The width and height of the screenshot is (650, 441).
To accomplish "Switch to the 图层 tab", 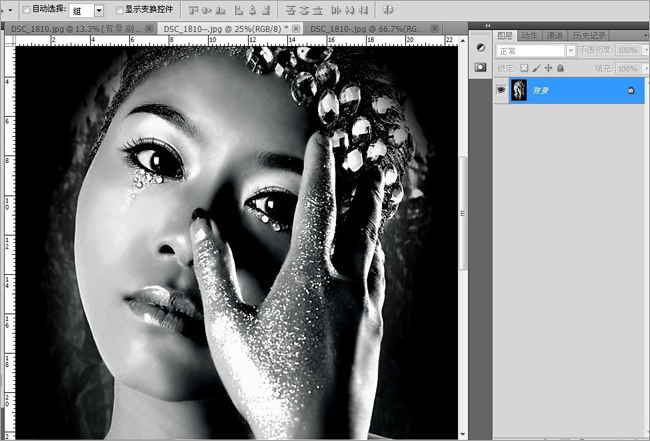I will click(505, 36).
